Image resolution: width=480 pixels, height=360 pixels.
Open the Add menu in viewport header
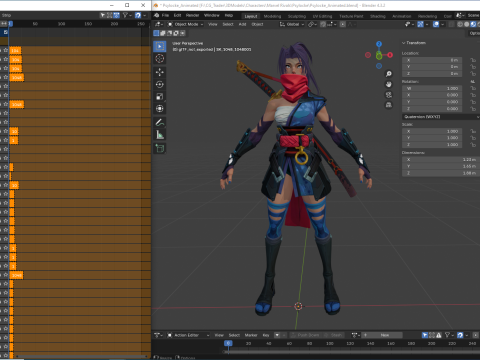click(242, 24)
